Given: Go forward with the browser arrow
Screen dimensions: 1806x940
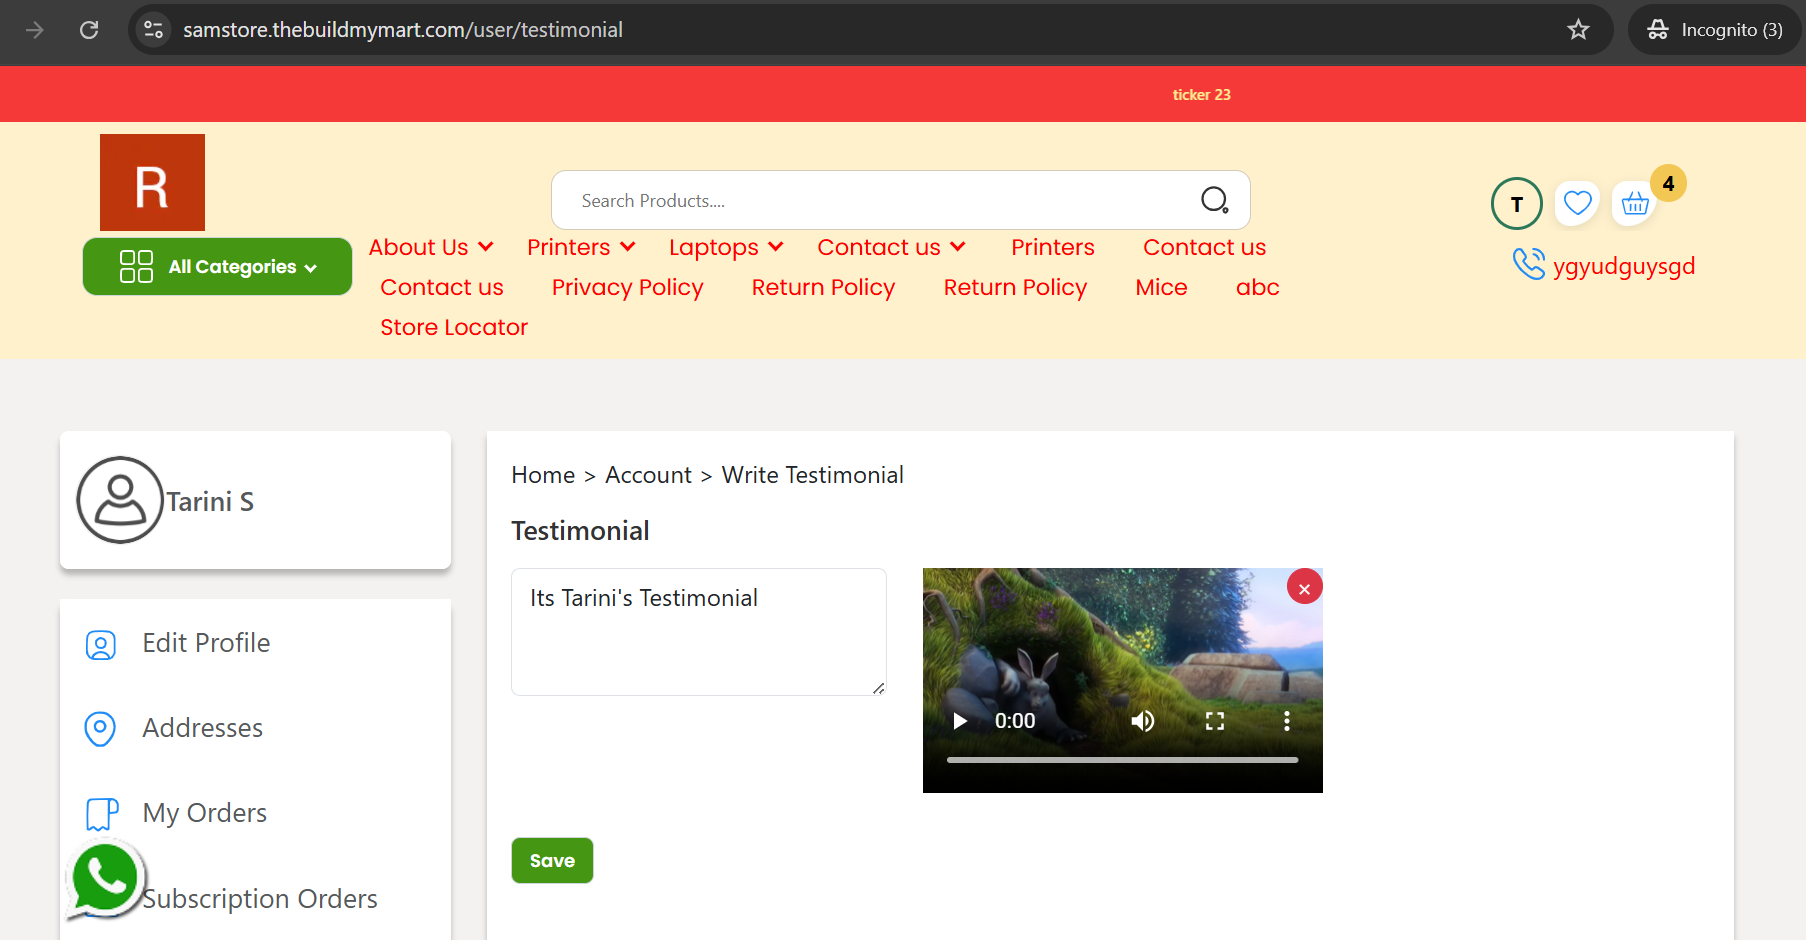Looking at the screenshot, I should pyautogui.click(x=35, y=30).
